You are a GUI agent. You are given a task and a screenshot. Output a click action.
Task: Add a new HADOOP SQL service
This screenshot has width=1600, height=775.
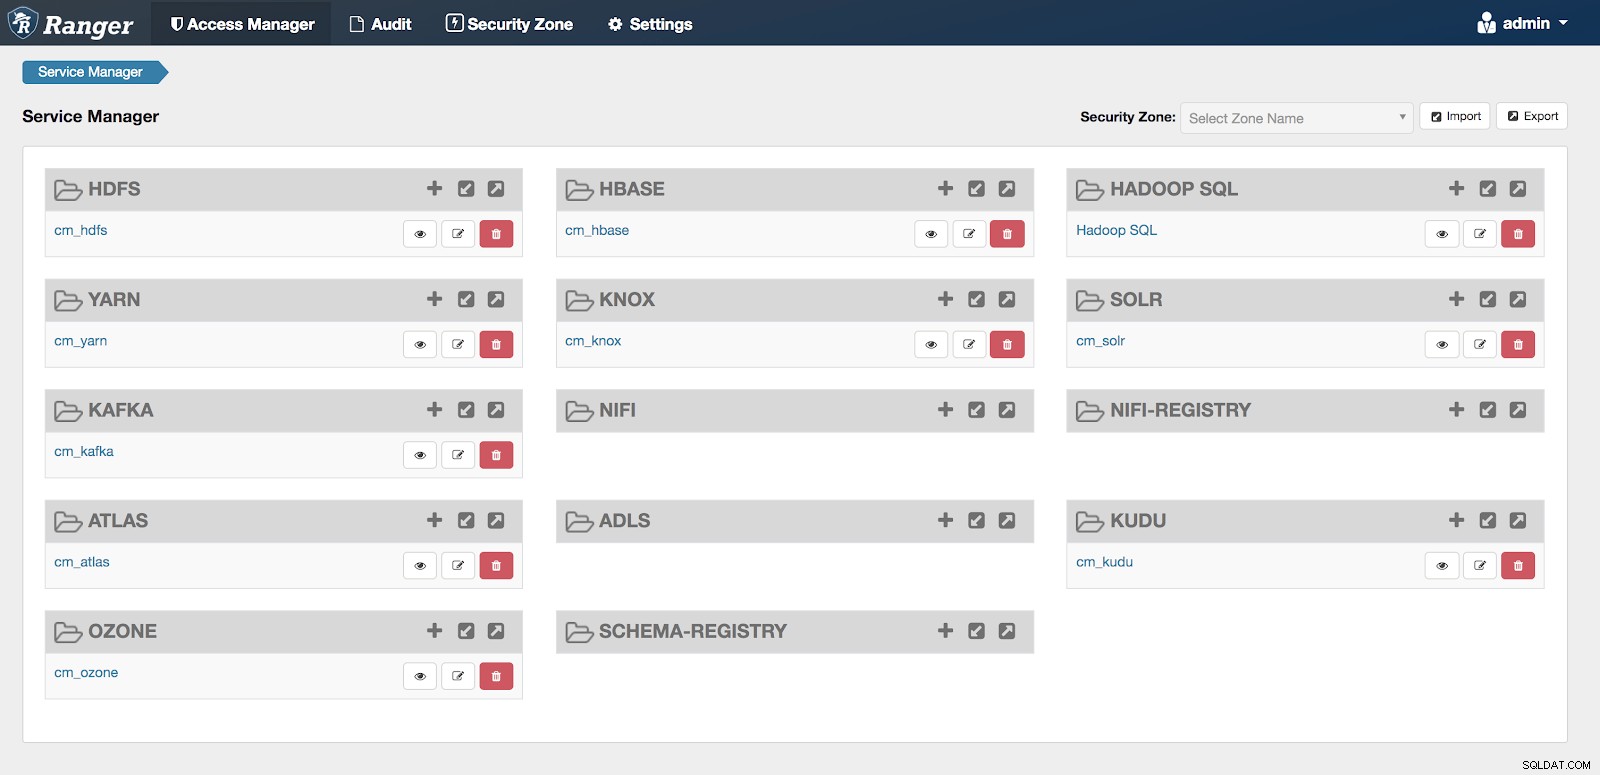pyautogui.click(x=1456, y=188)
